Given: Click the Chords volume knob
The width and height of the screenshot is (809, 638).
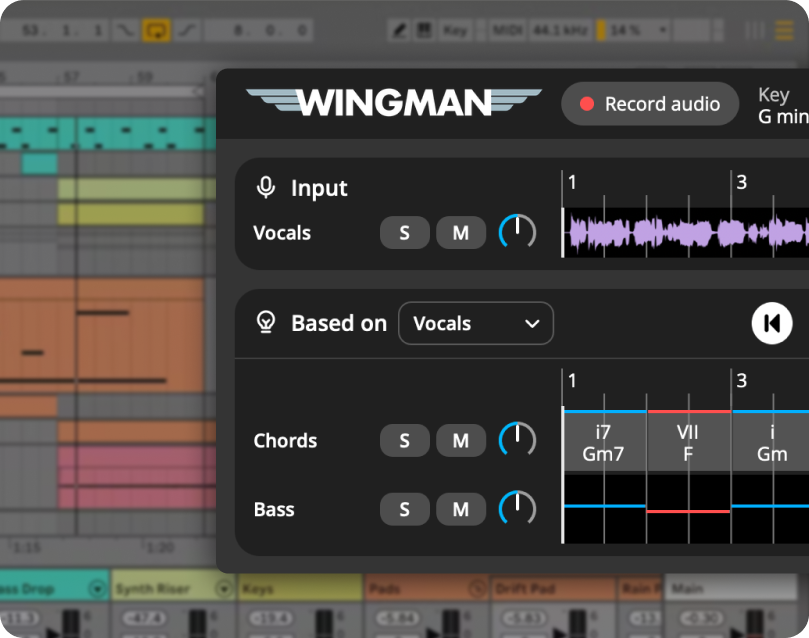Looking at the screenshot, I should click(517, 440).
